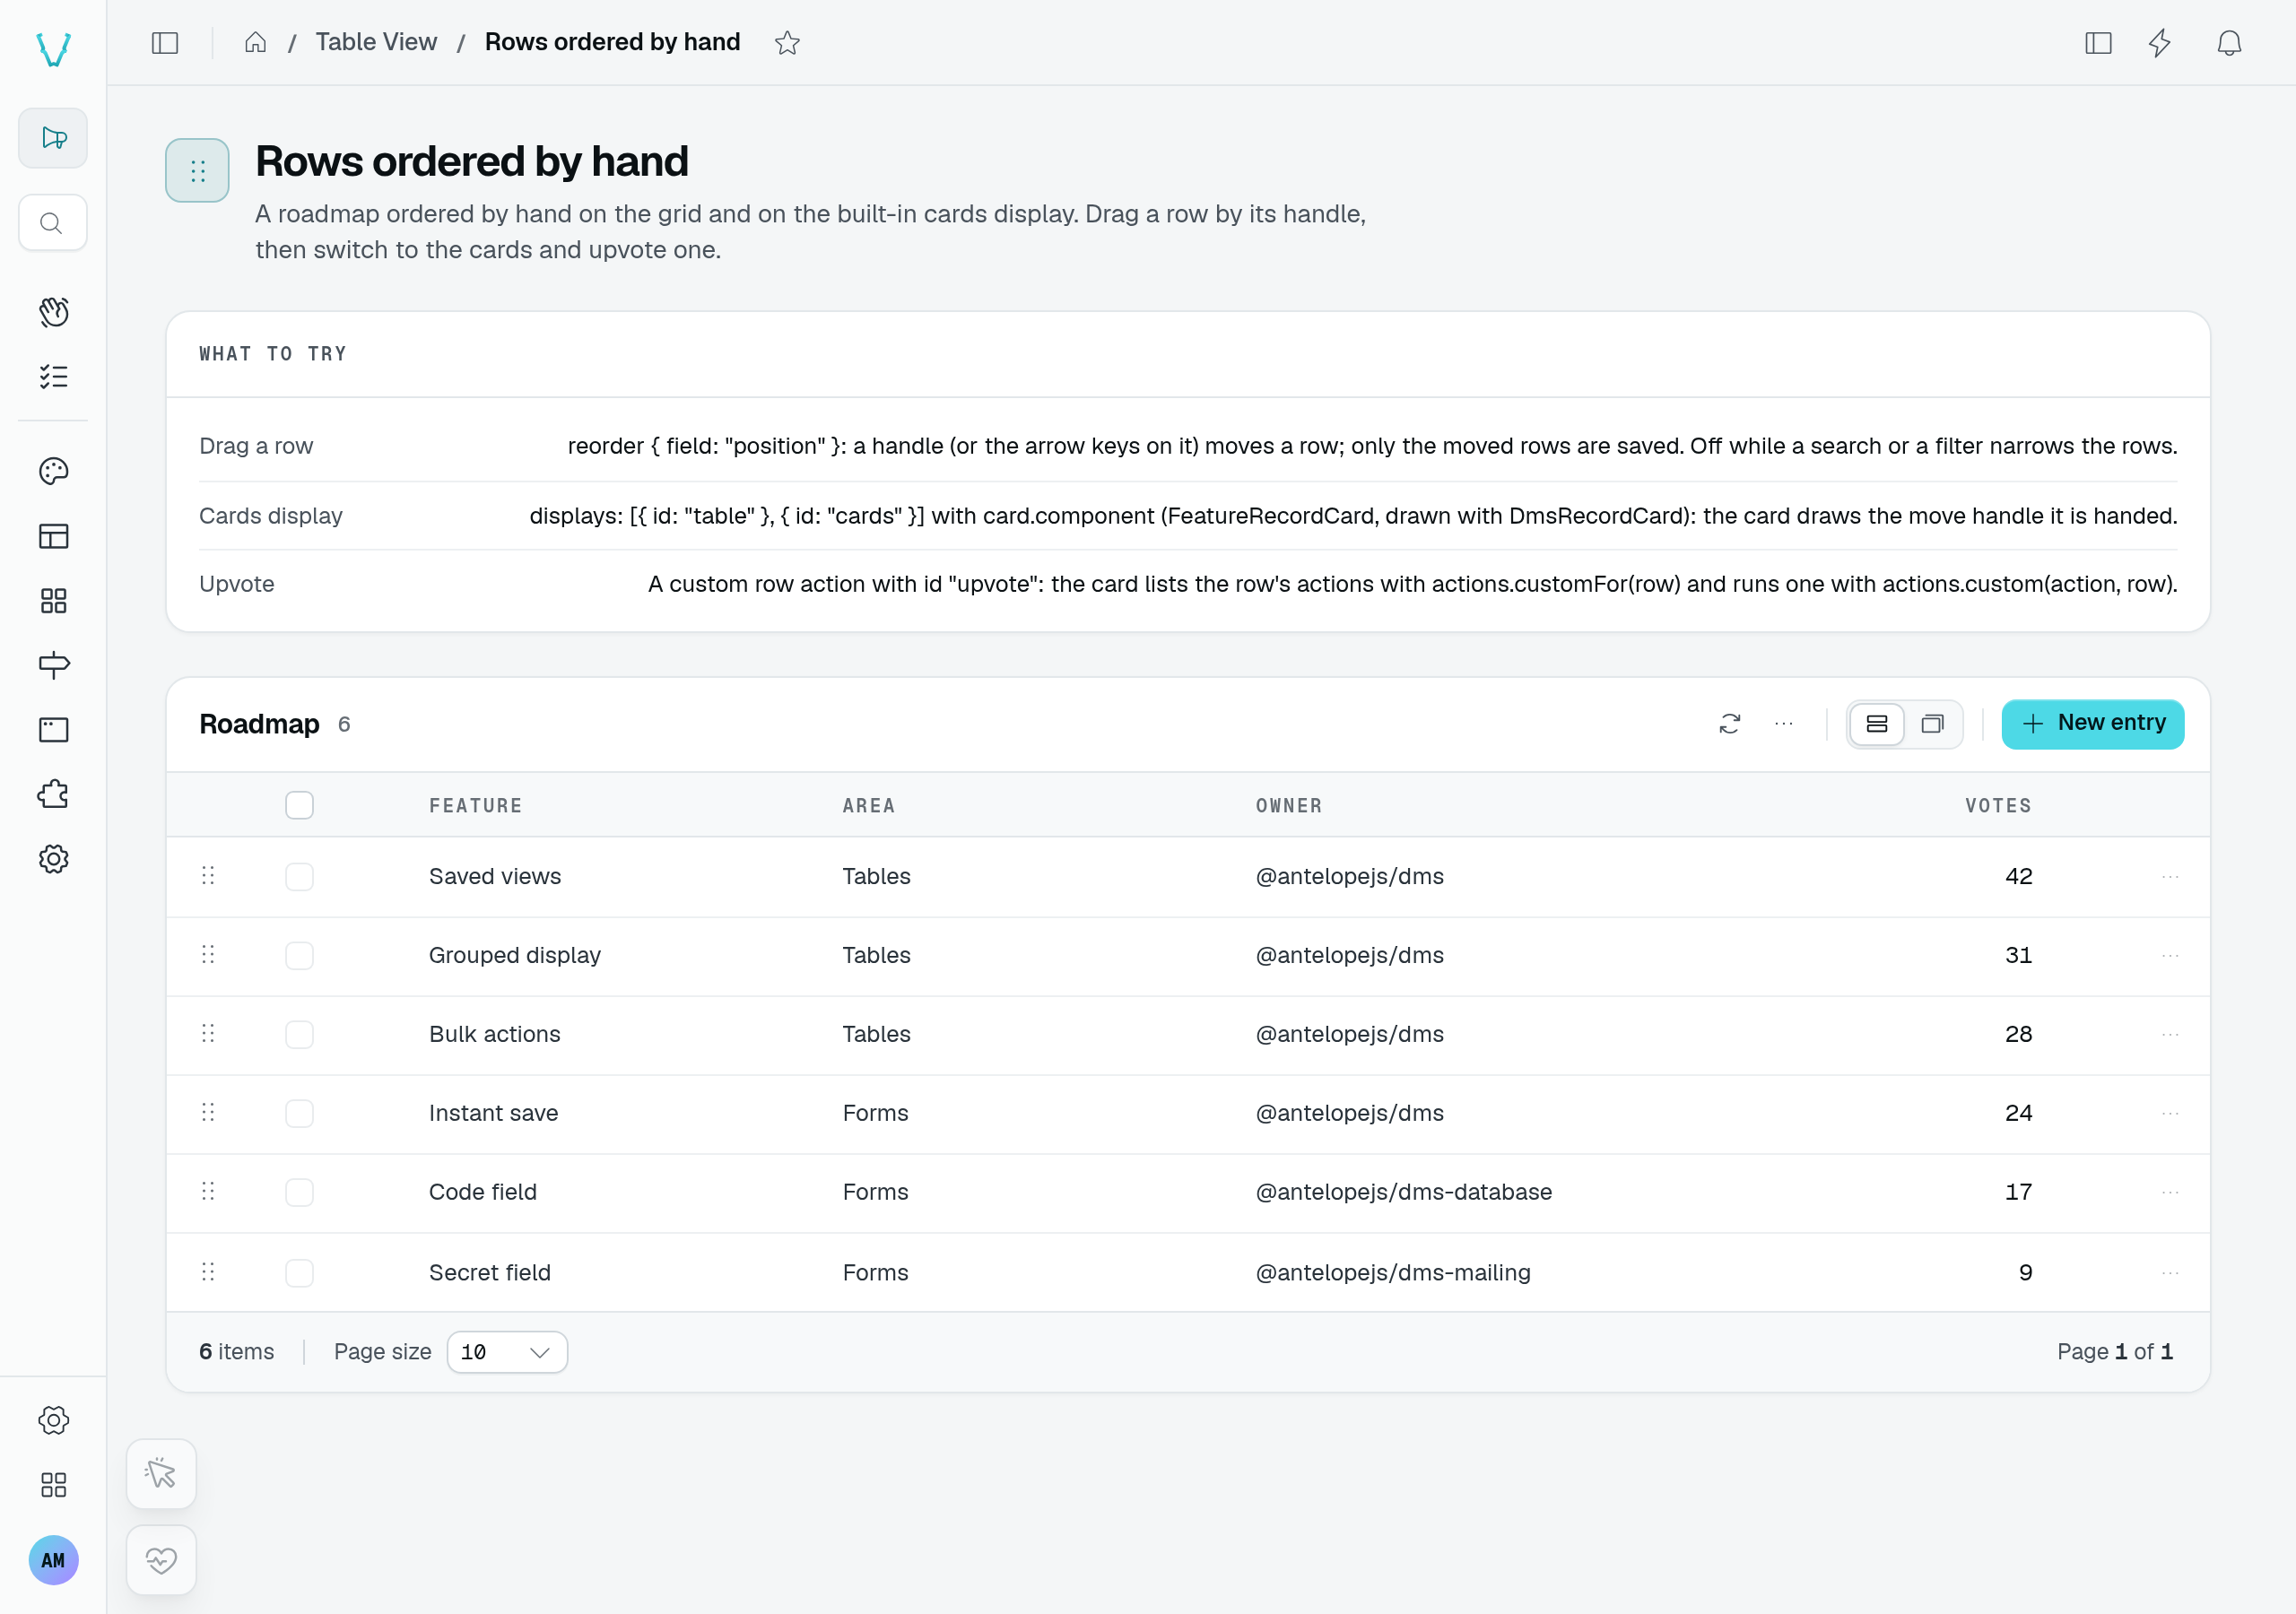Click the cursor-click floating button
The image size is (2296, 1614).
(161, 1473)
